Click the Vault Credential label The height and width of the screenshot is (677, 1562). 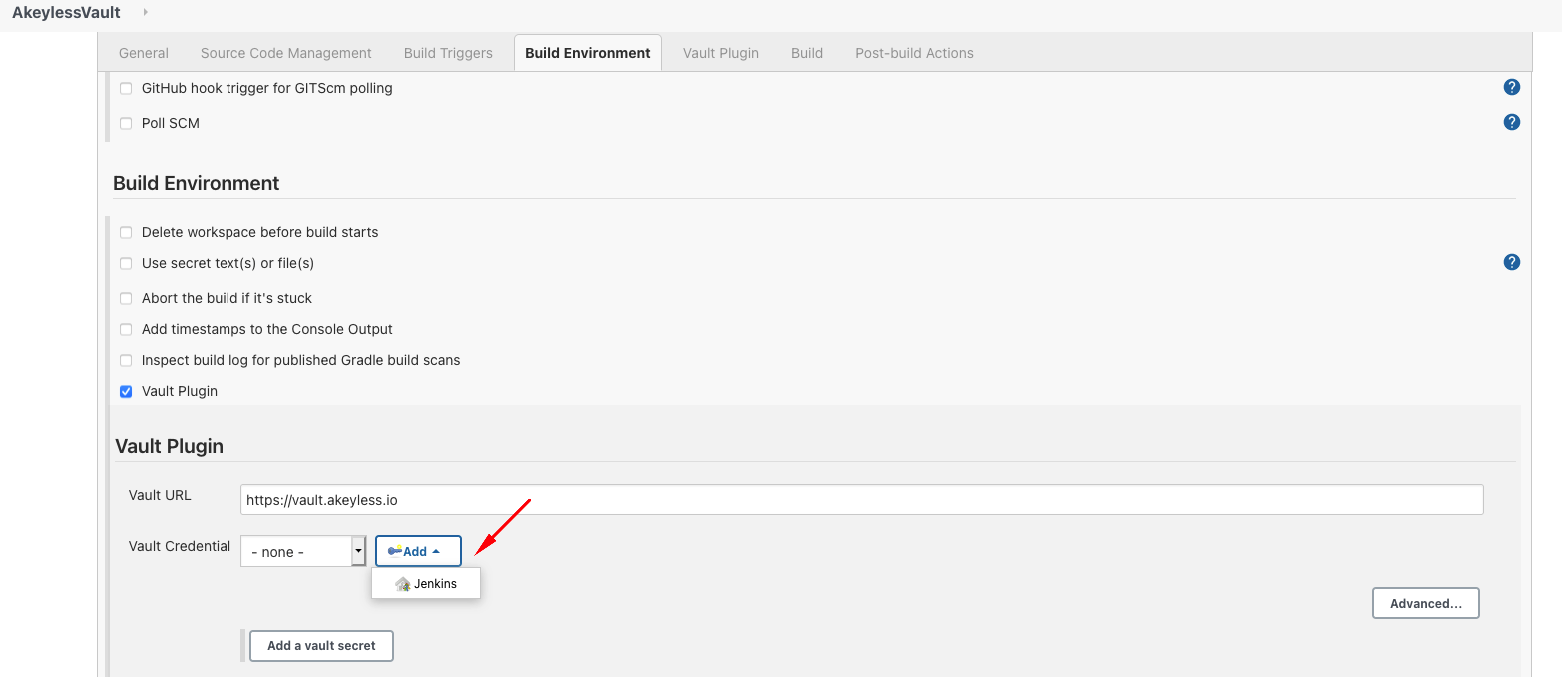point(179,546)
